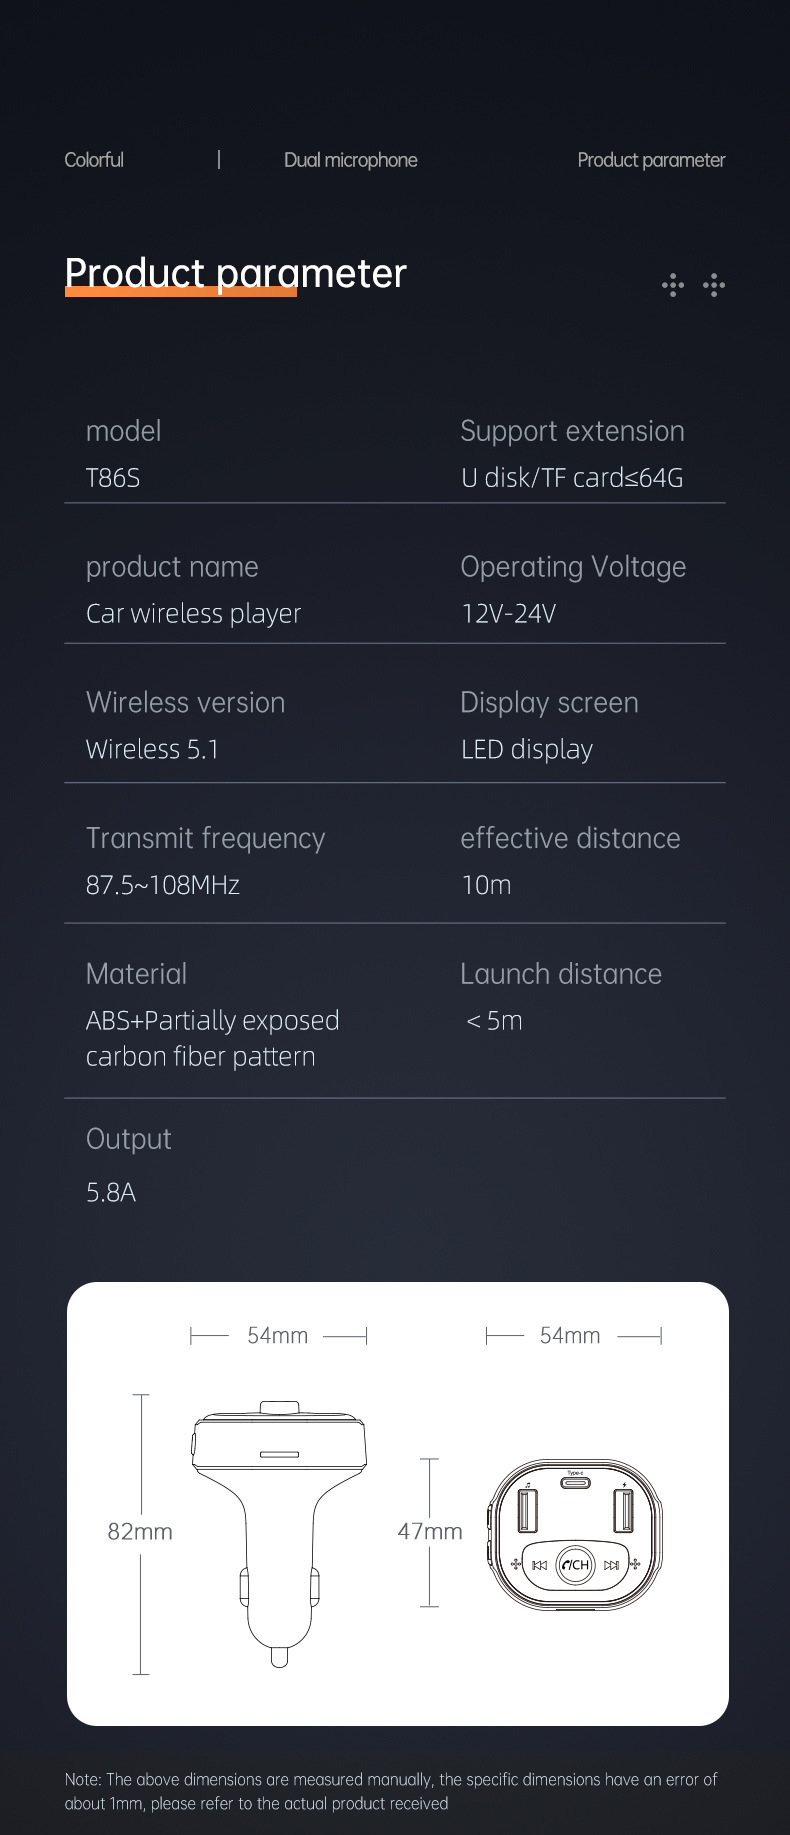Click the dotted cross icon left of previous-track

pyautogui.click(x=516, y=1565)
